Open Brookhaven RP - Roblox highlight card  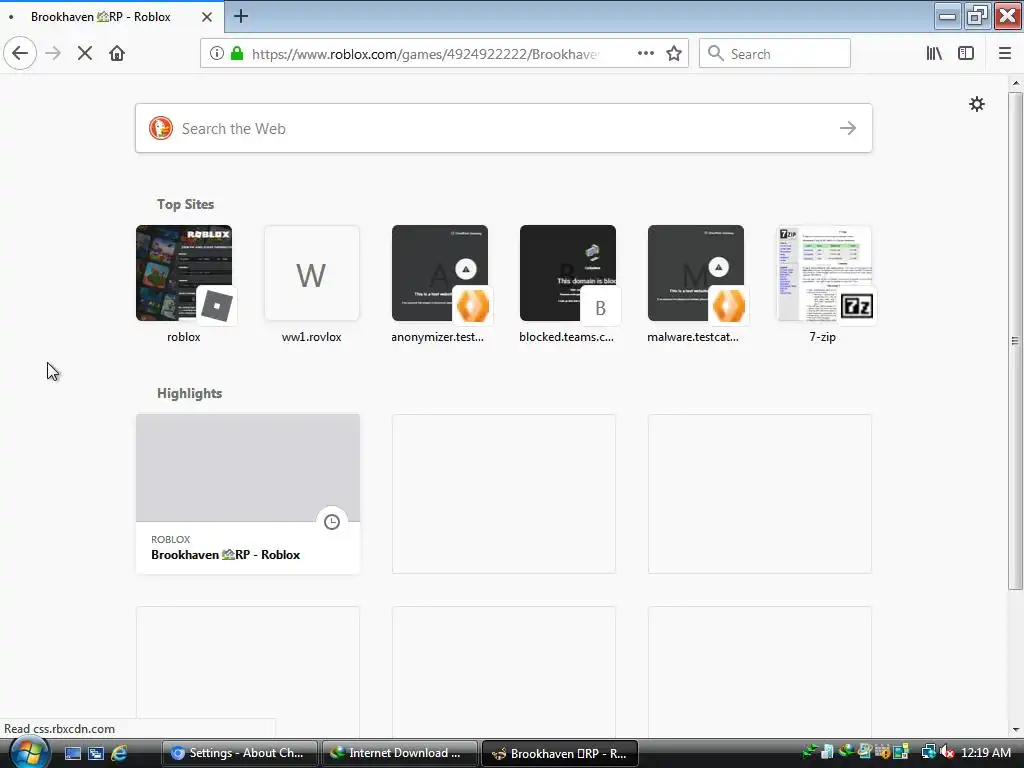248,494
